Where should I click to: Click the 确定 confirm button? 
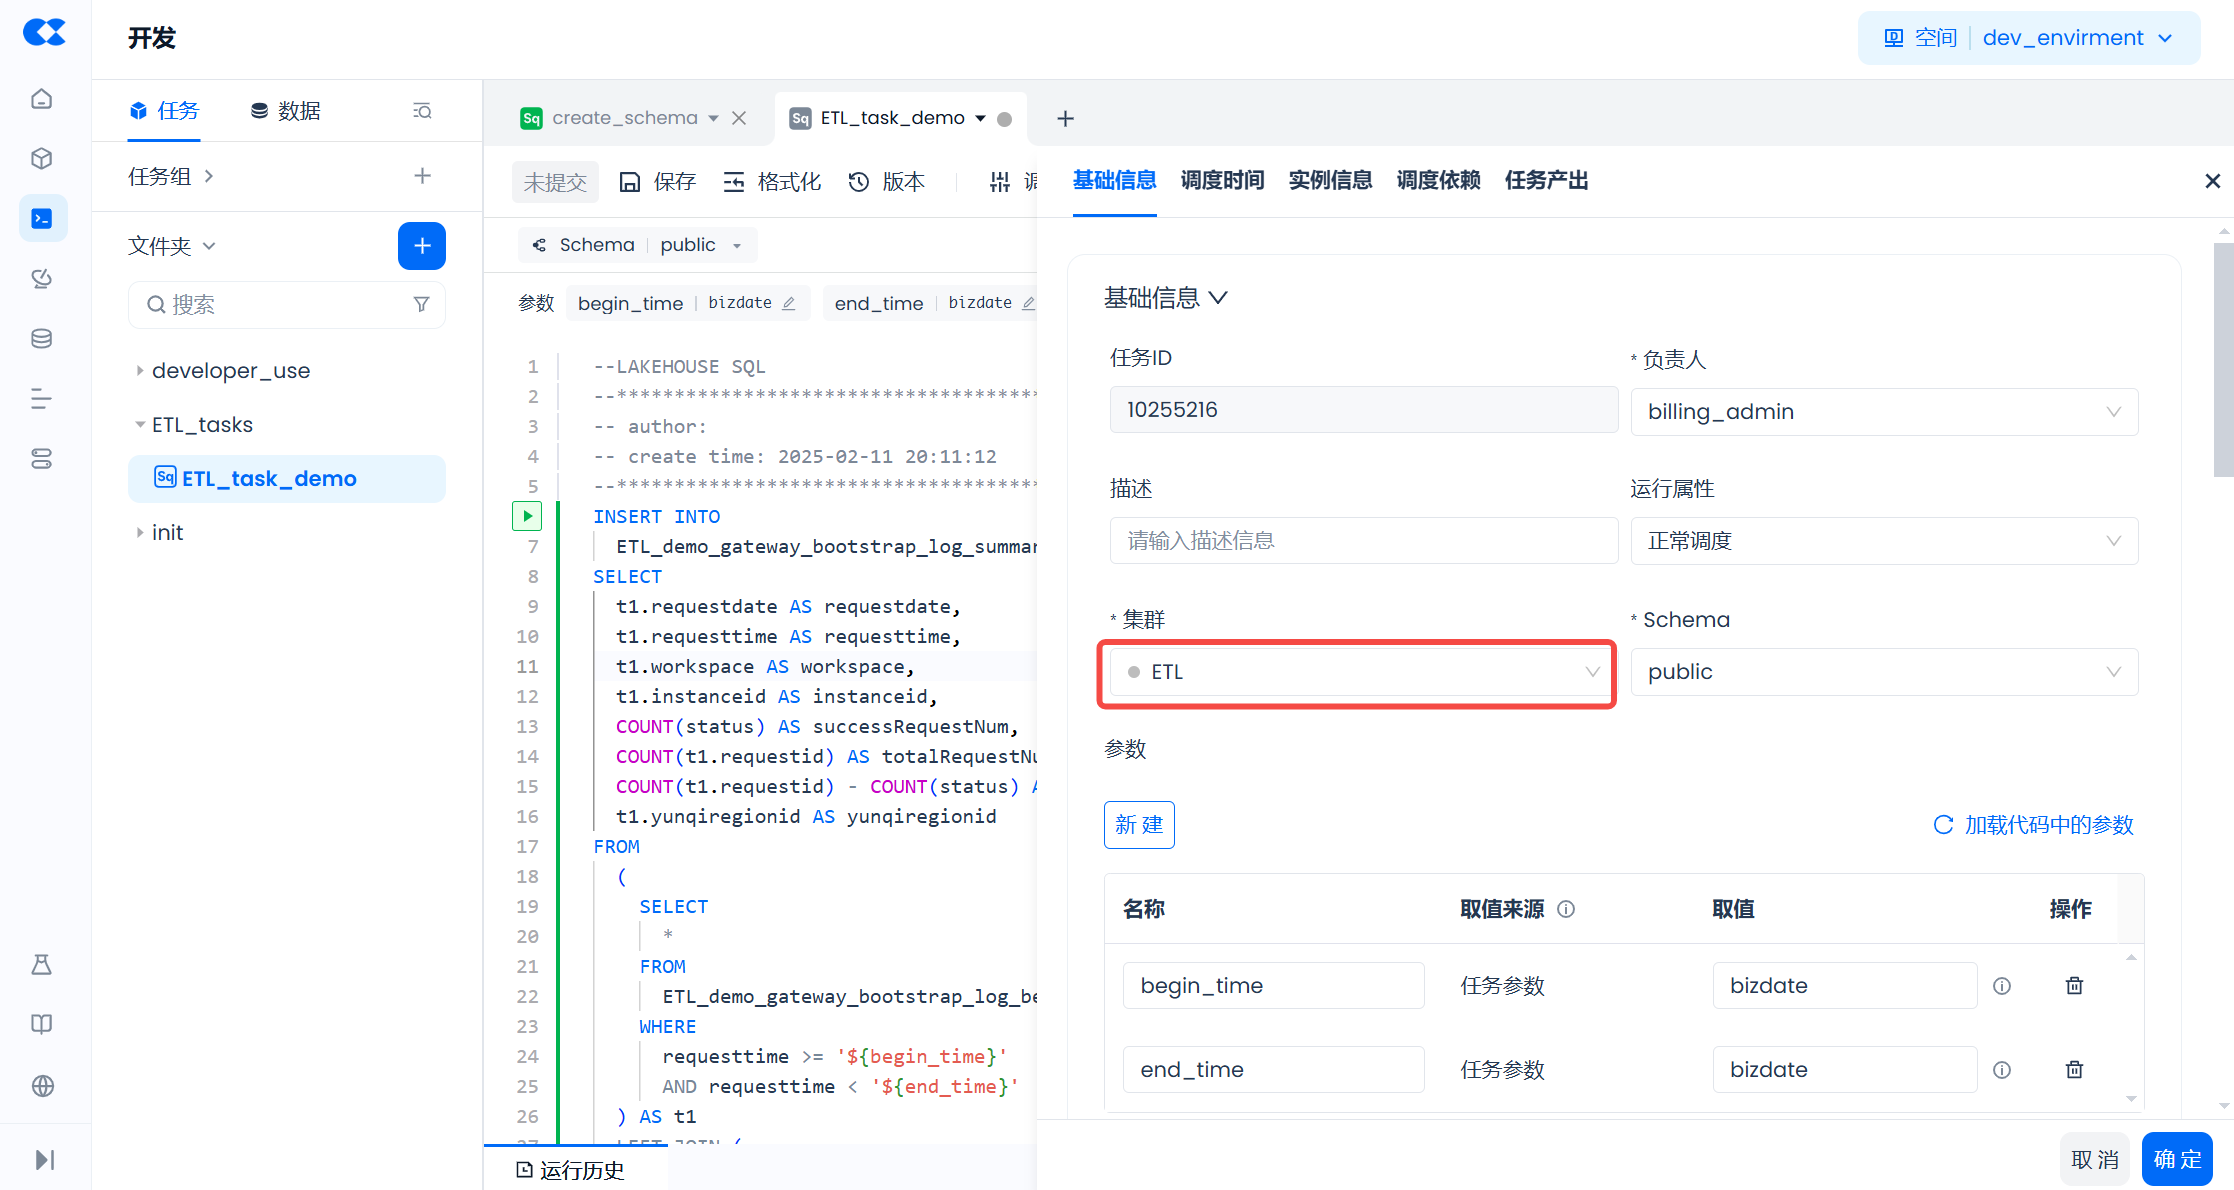(x=2176, y=1160)
